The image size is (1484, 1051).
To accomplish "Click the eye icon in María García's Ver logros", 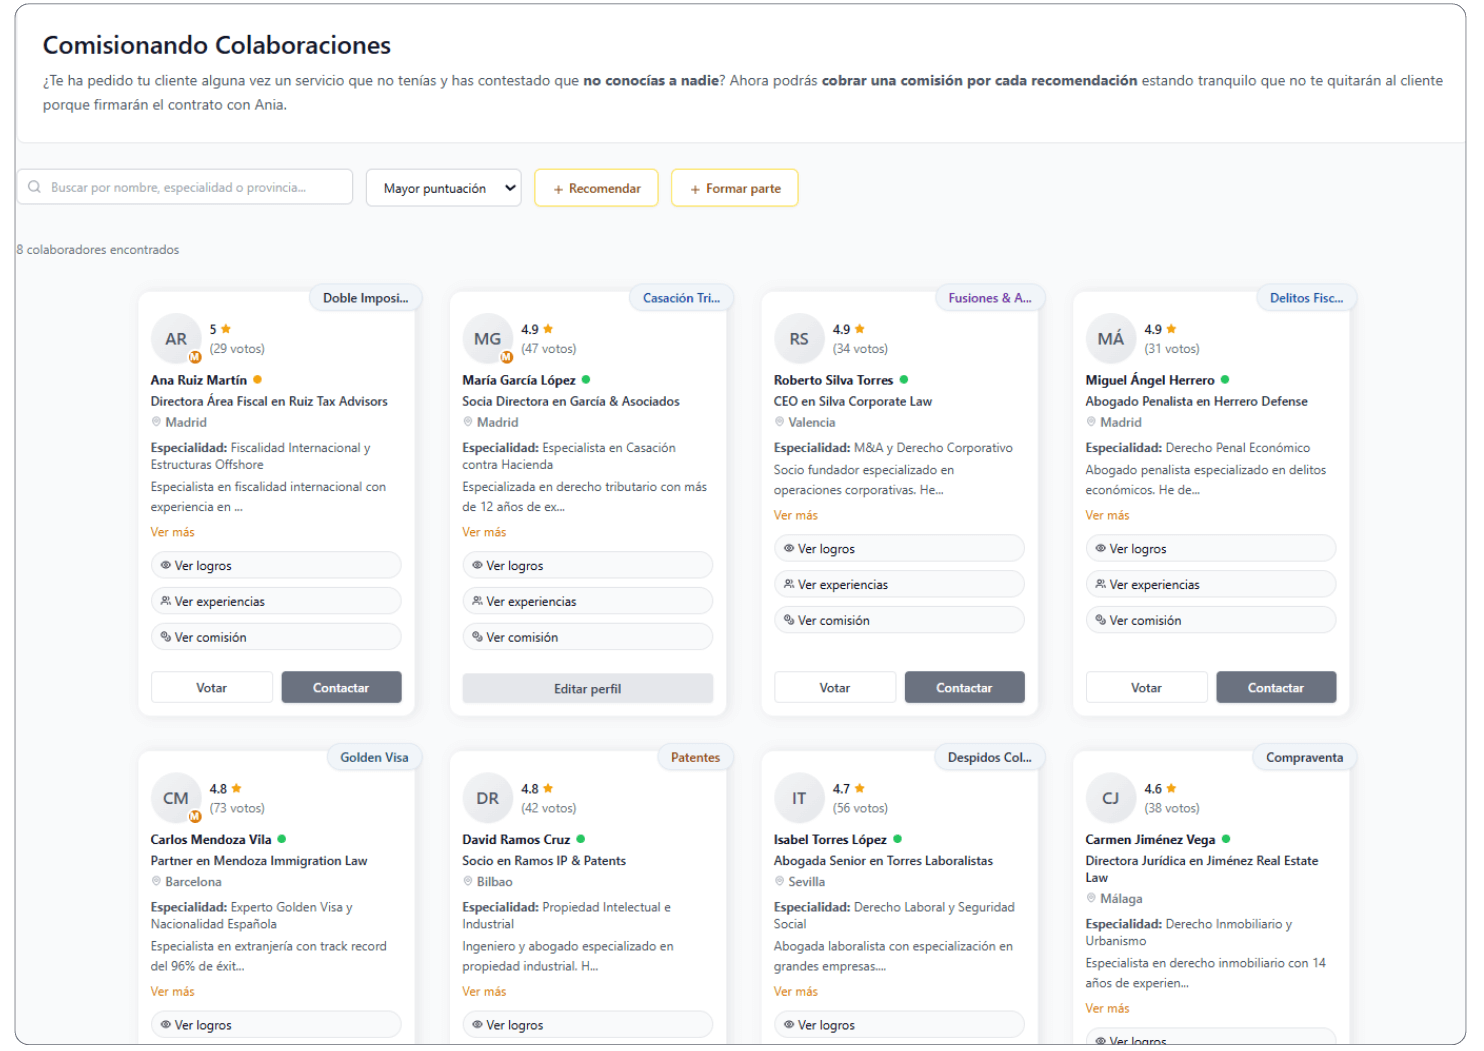I will tap(477, 565).
